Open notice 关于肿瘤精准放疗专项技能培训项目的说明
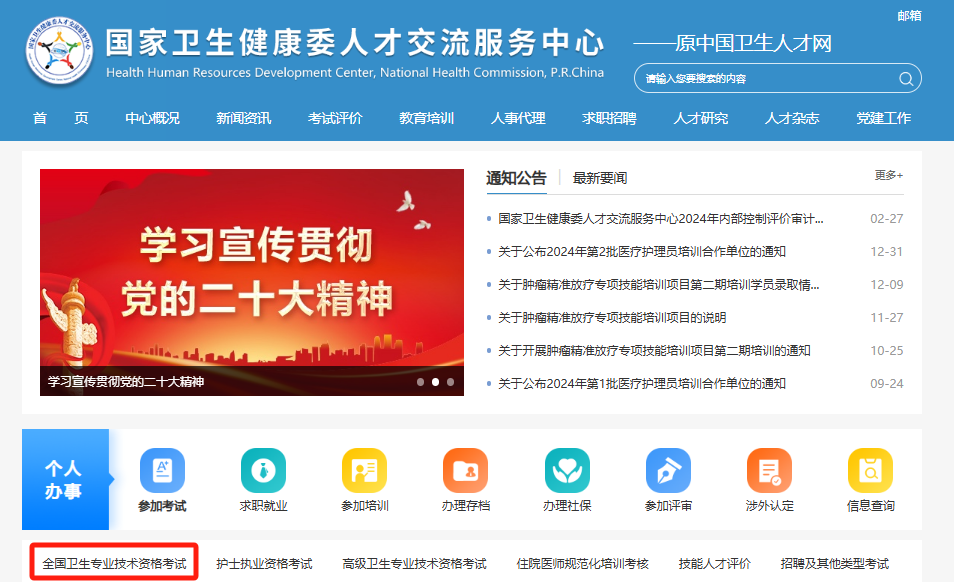Viewport: 954px width, 582px height. pyautogui.click(x=612, y=317)
